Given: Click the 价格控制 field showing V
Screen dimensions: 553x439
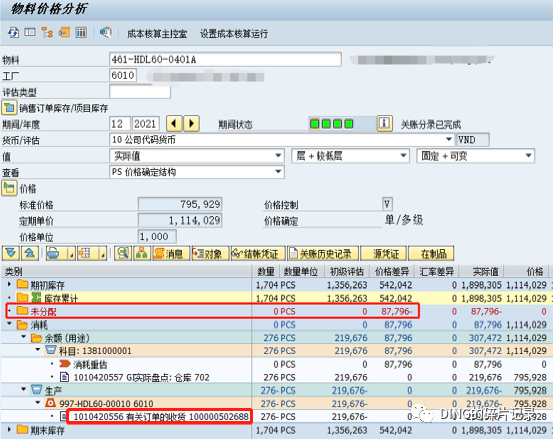Looking at the screenshot, I should [x=387, y=204].
